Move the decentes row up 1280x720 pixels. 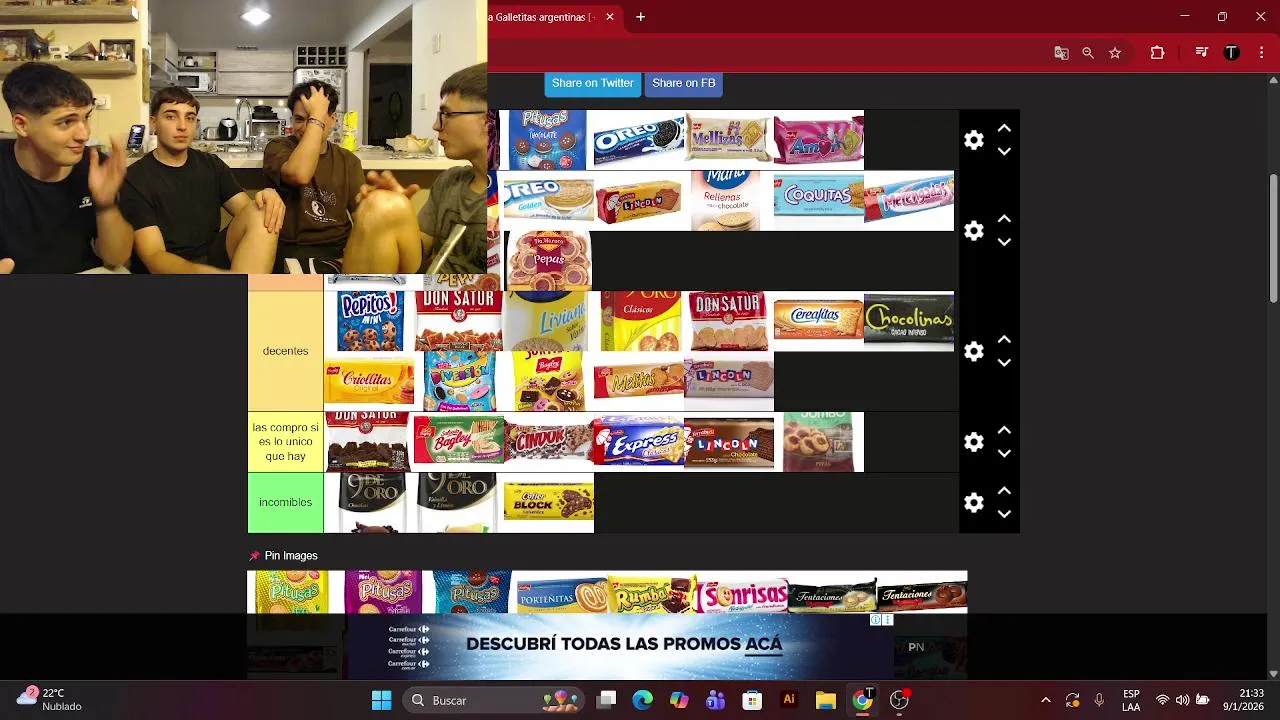1004,340
